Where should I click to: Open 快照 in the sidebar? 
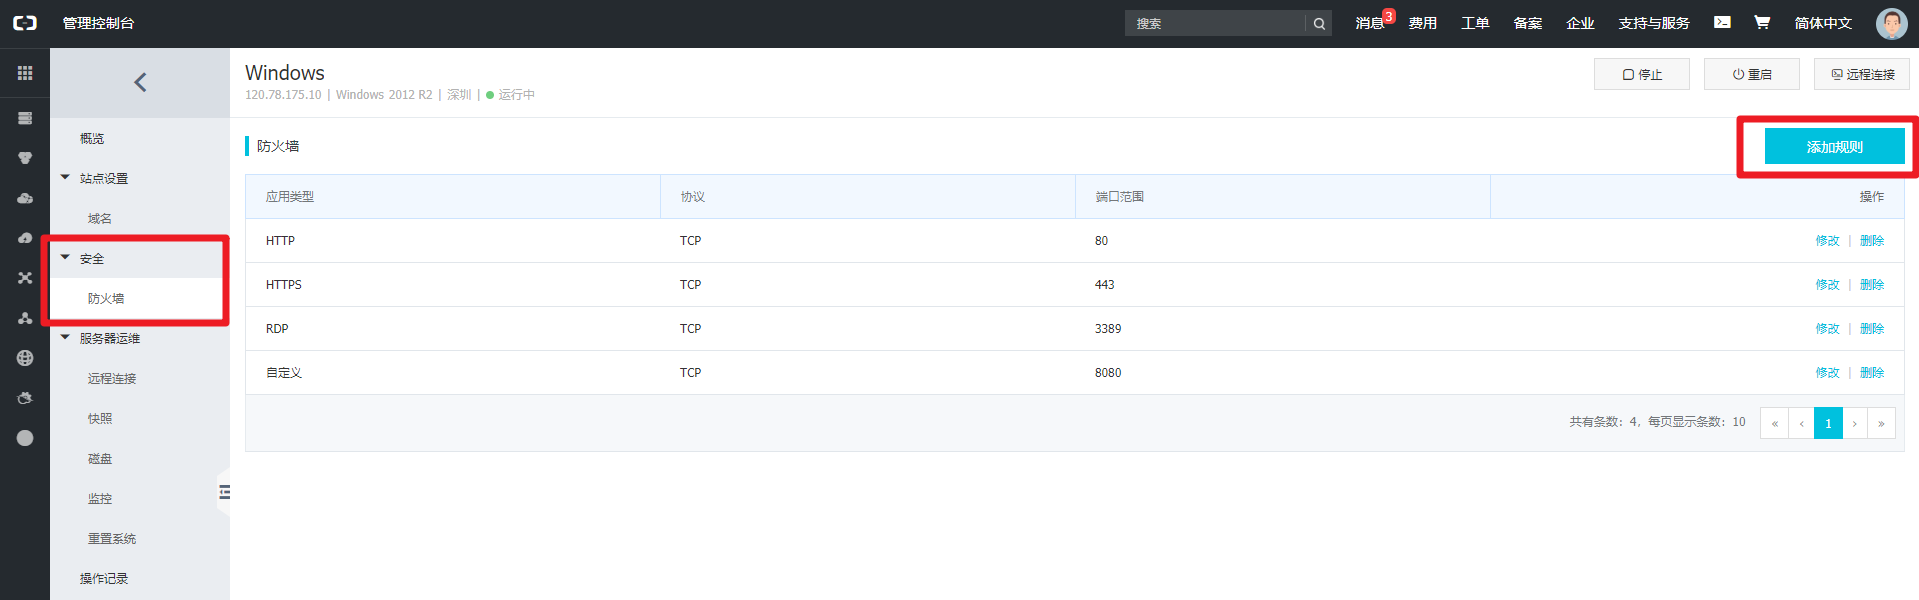tap(100, 418)
